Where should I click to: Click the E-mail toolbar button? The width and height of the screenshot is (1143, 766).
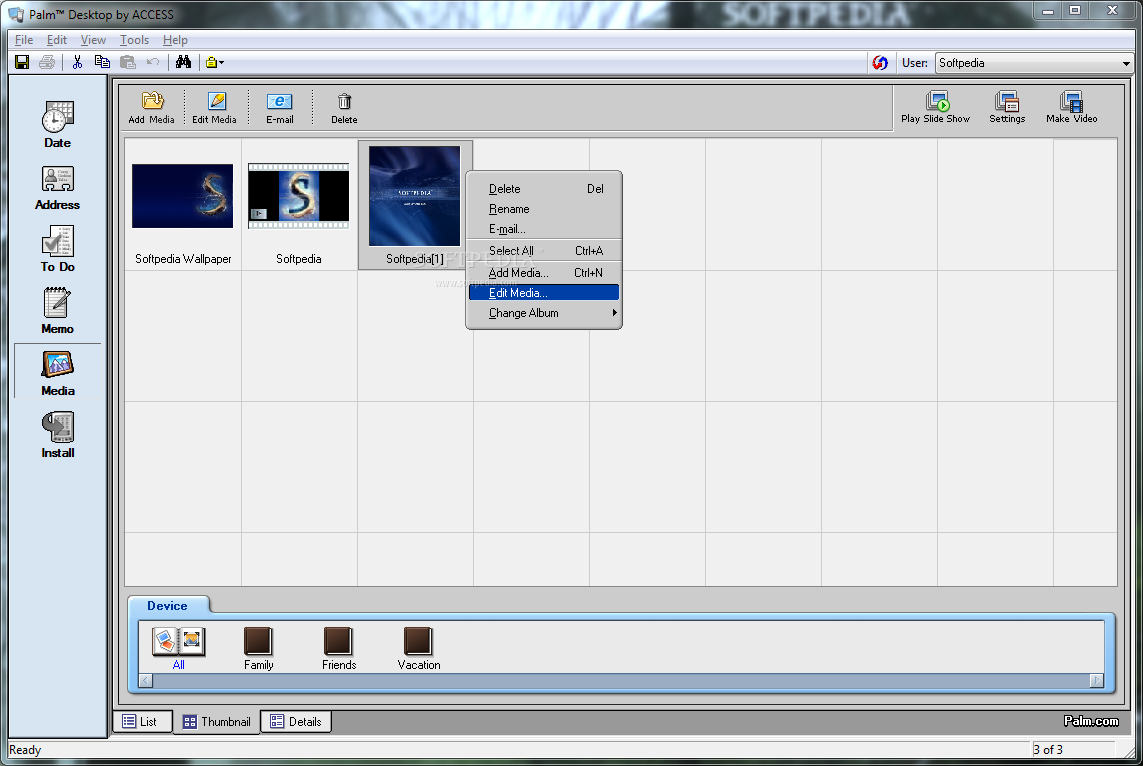point(280,108)
